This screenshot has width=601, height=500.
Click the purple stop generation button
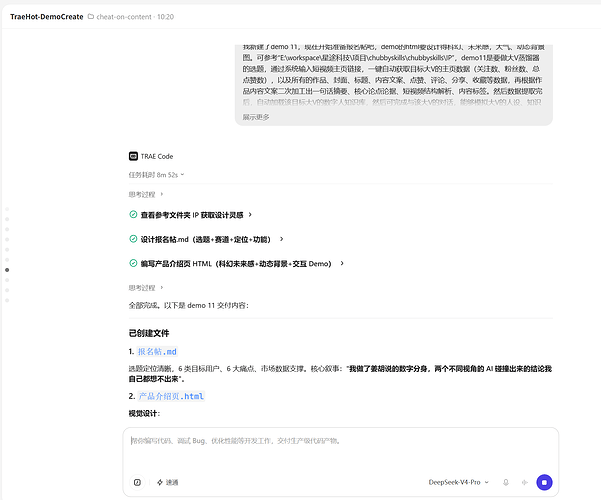(x=544, y=482)
